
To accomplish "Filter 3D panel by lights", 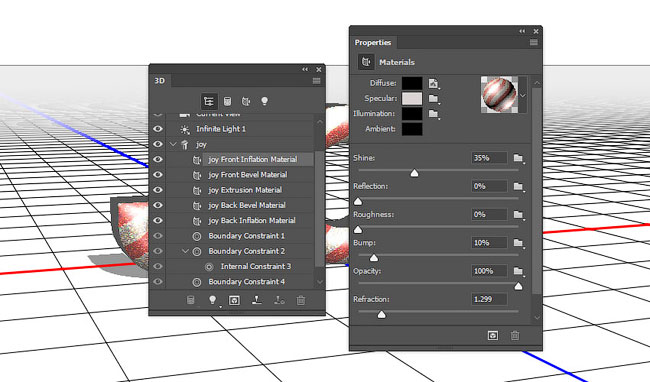I will coord(264,101).
